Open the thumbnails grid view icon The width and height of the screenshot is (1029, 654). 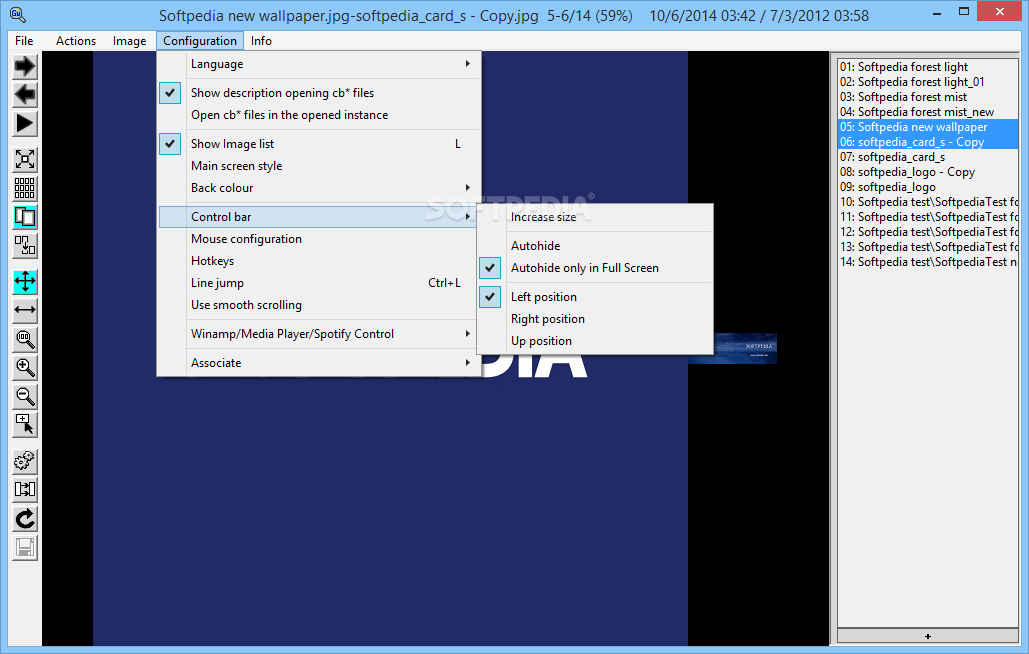(x=25, y=188)
